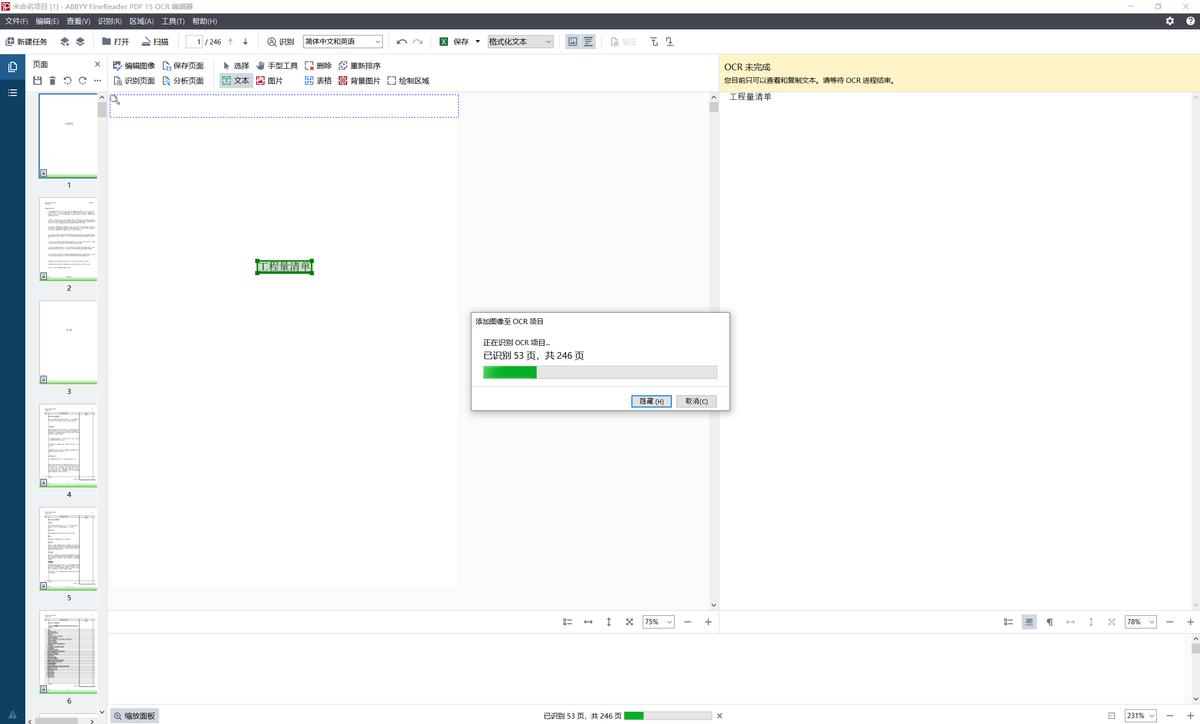The image size is (1200, 724).
Task: Toggle the image pane view button
Action: 572,42
